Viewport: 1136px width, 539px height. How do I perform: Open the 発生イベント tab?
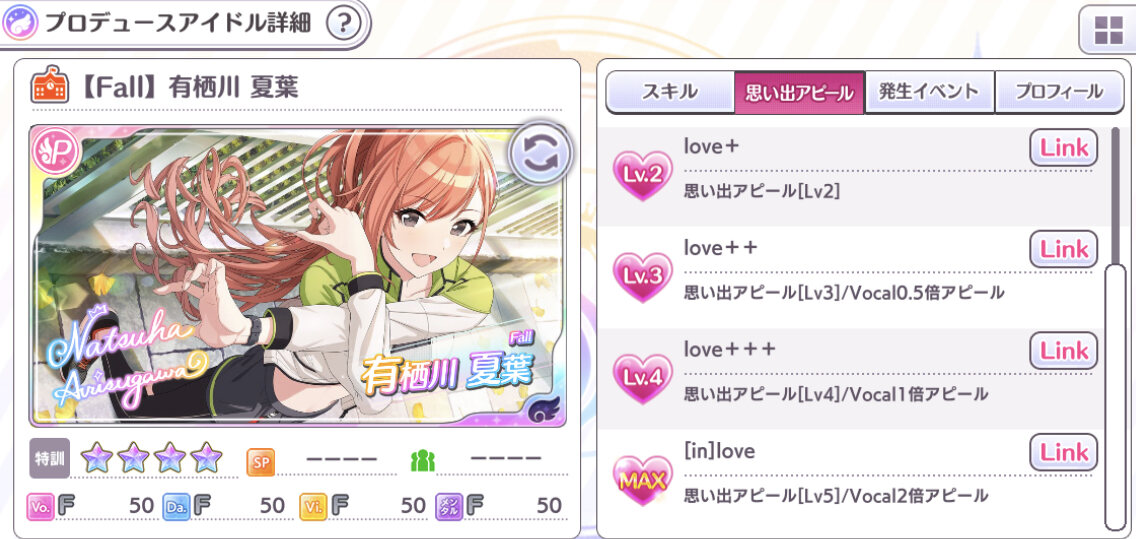tap(929, 92)
